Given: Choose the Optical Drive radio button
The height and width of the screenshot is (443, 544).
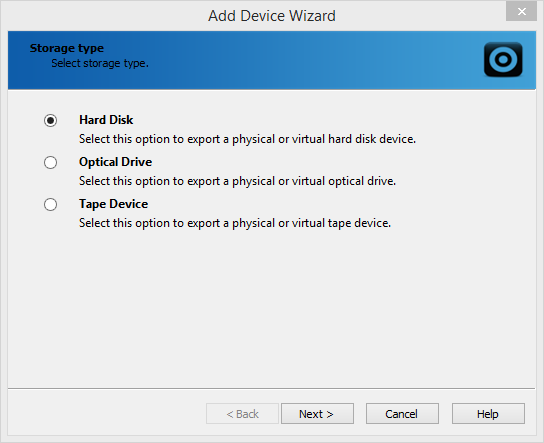Looking at the screenshot, I should 50,162.
